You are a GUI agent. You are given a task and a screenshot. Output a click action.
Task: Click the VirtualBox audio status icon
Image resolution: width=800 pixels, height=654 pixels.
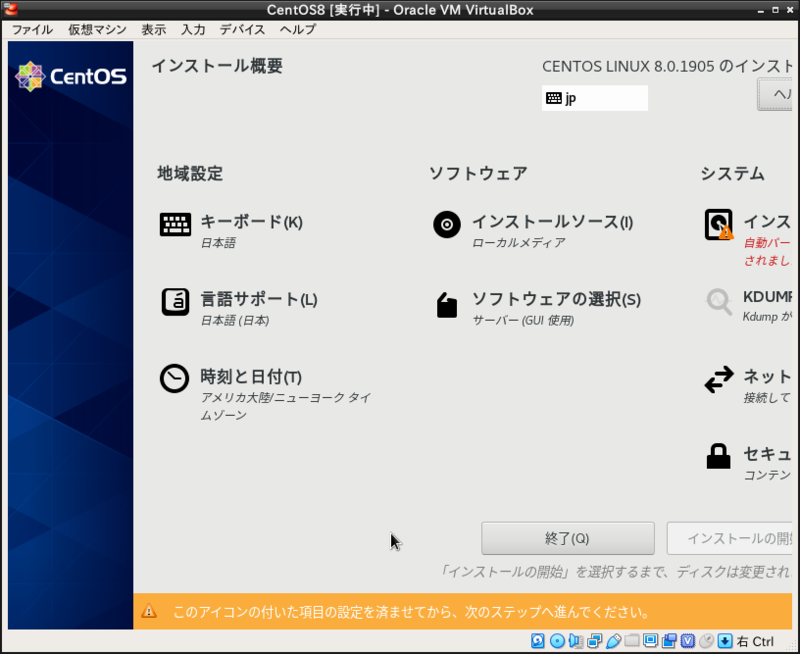point(576,641)
